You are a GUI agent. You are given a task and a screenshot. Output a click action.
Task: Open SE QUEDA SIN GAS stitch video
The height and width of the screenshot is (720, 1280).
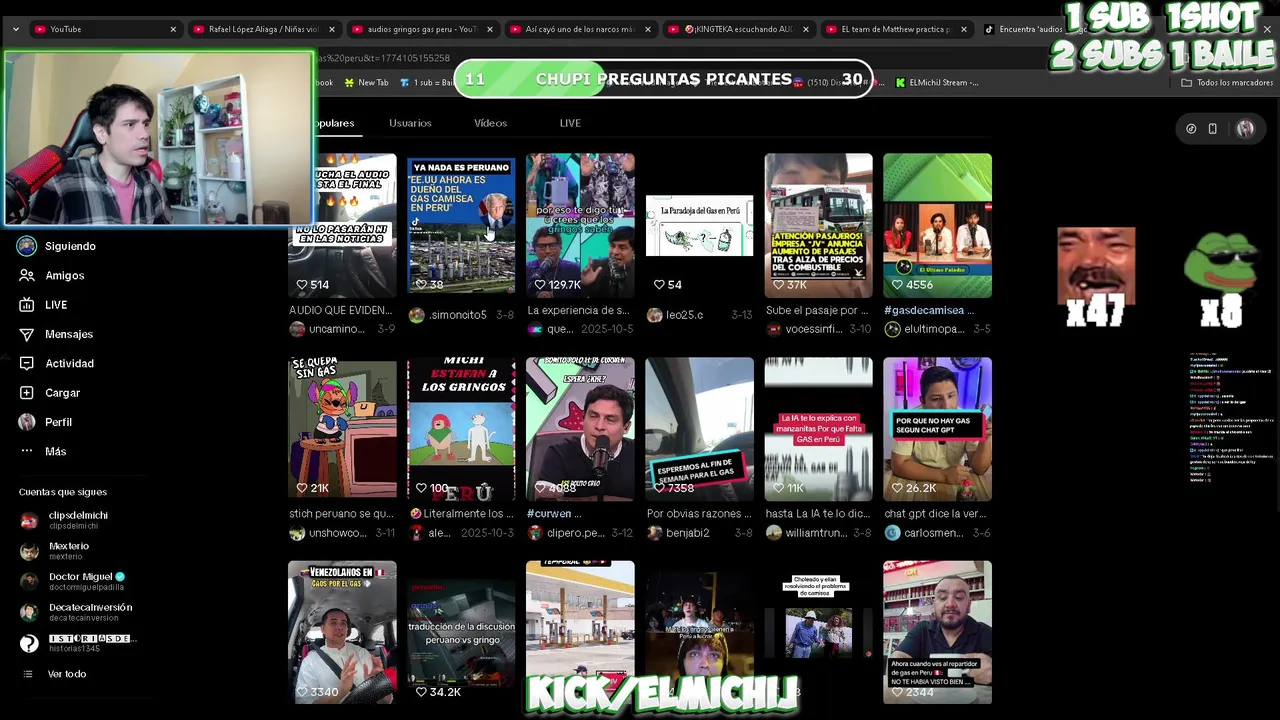tap(342, 429)
